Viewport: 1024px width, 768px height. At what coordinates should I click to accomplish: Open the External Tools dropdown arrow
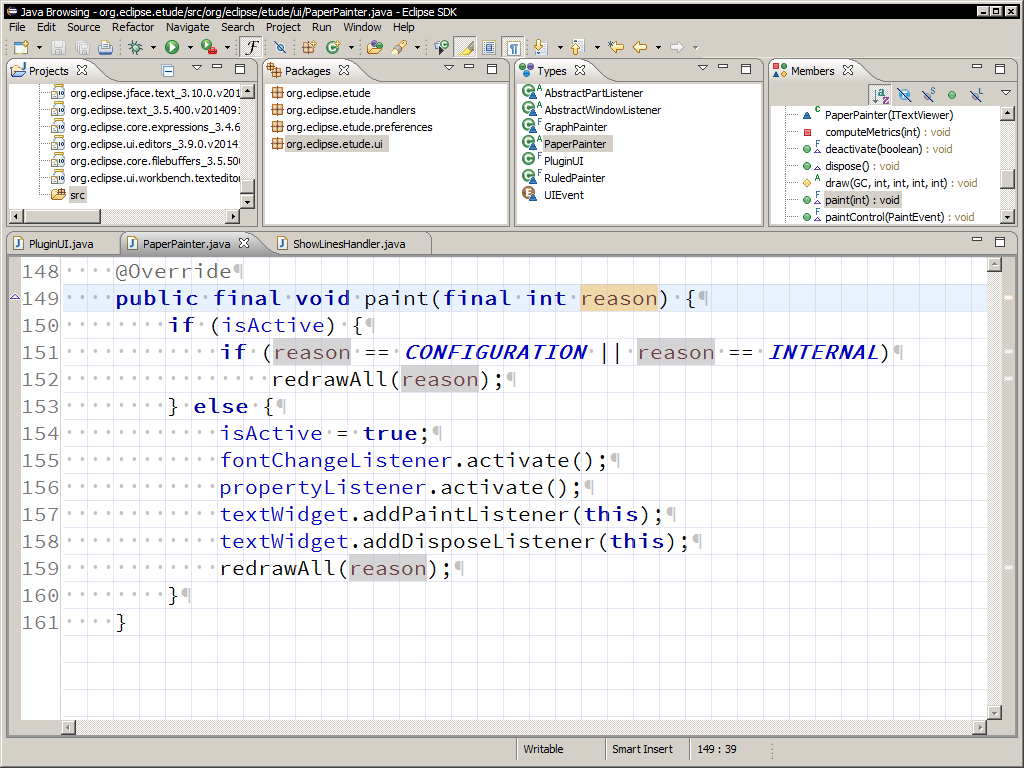227,48
